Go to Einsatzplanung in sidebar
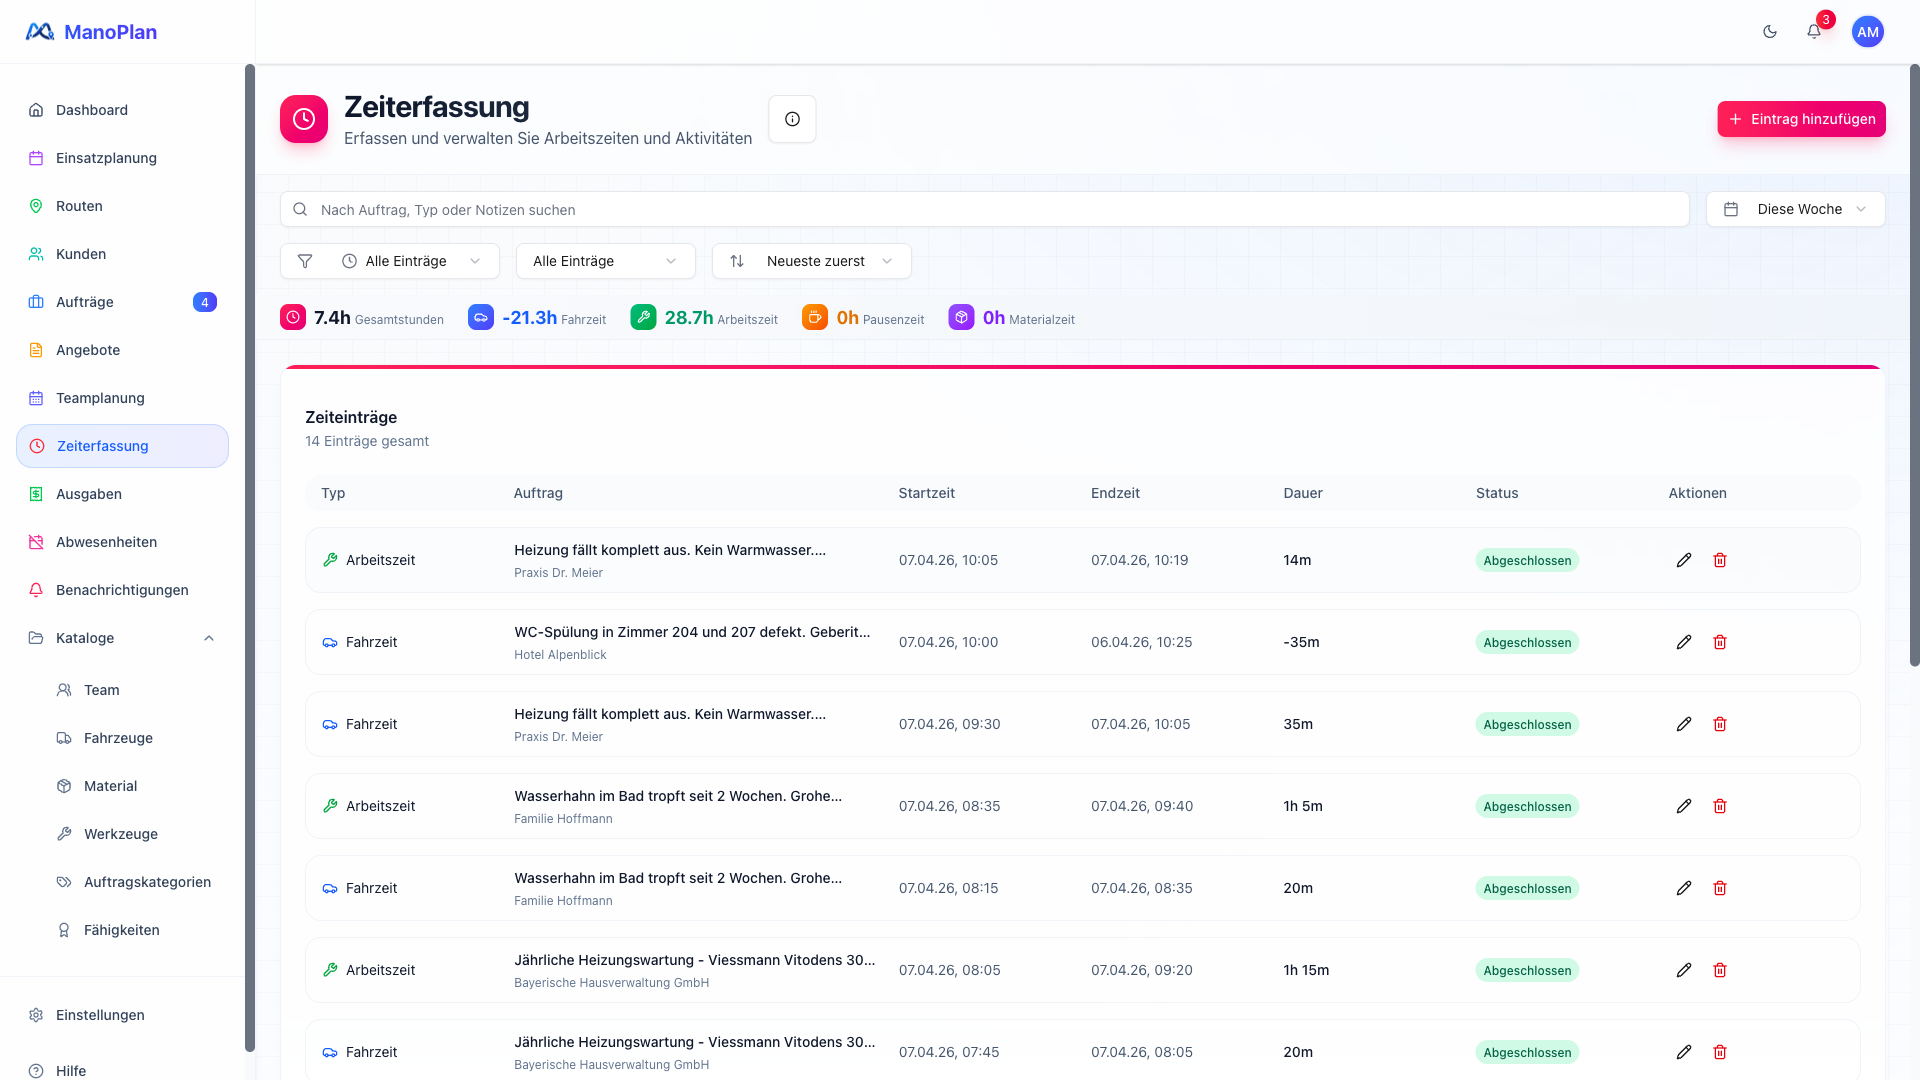The width and height of the screenshot is (1920, 1080). coord(106,158)
